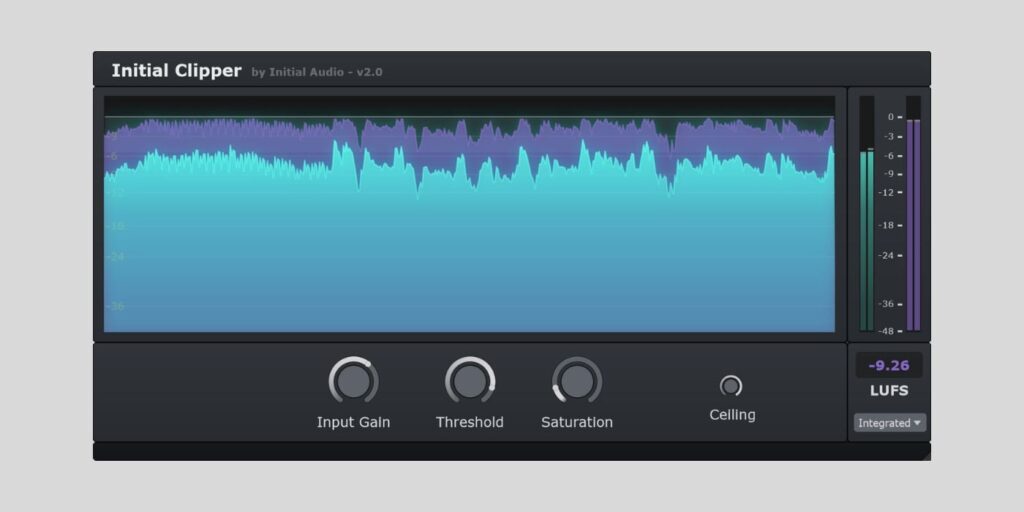The height and width of the screenshot is (512, 1024).
Task: Click the purple output level meter
Action: point(912,225)
